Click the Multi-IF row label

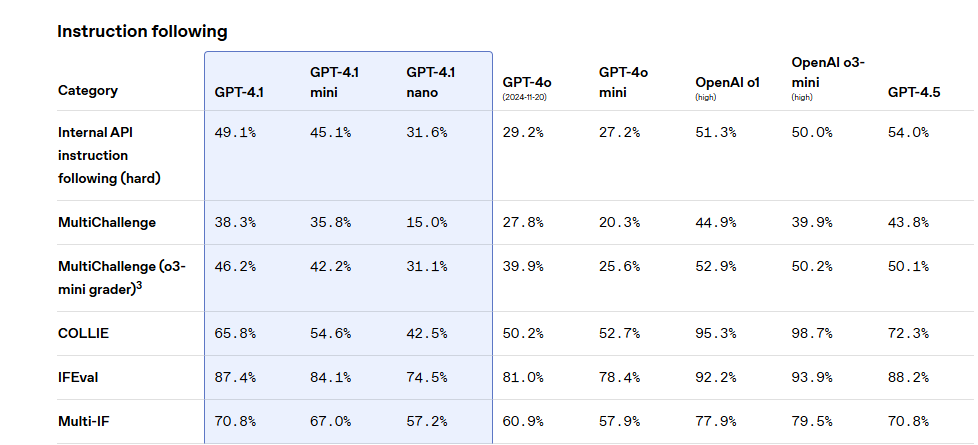[83, 421]
